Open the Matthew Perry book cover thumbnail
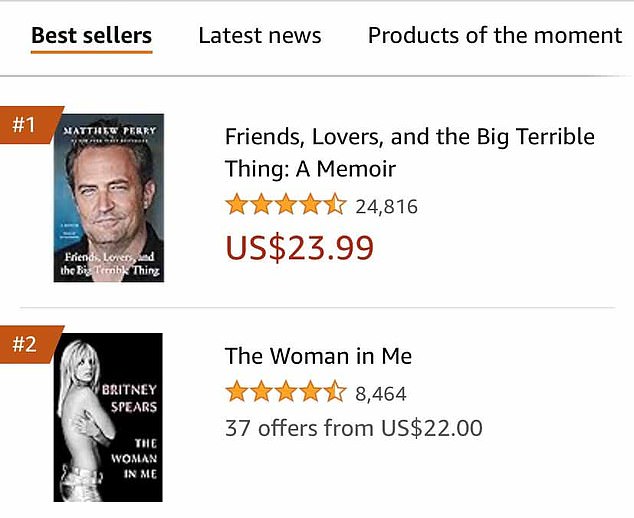The image size is (634, 518). click(109, 198)
